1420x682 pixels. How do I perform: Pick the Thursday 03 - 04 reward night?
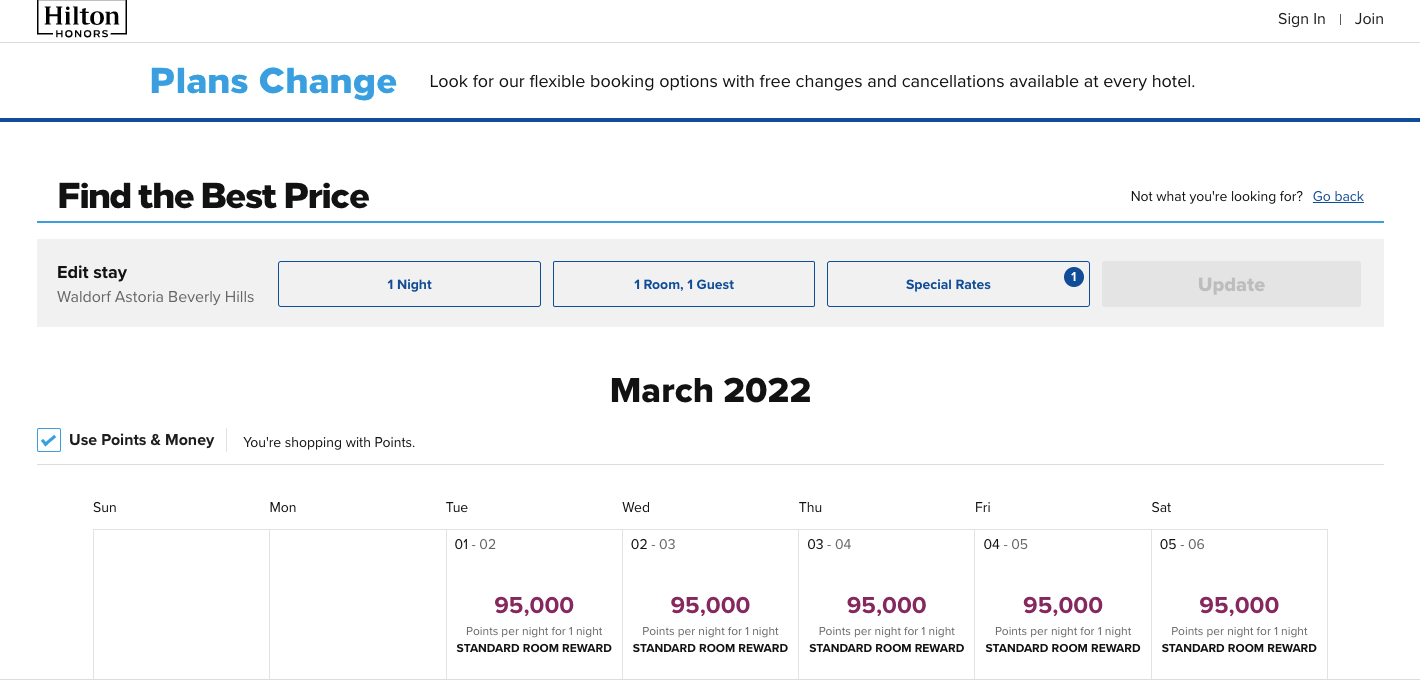(886, 605)
